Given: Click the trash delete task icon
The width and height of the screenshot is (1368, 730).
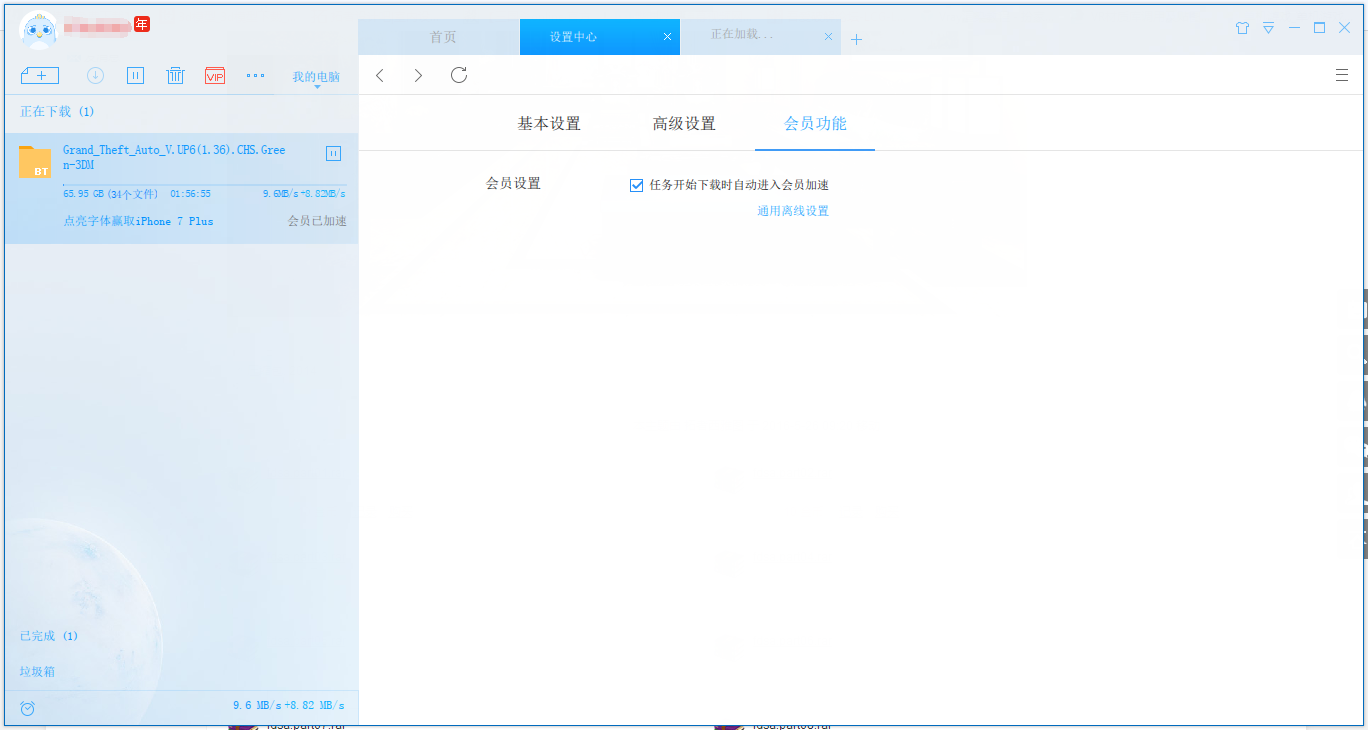Looking at the screenshot, I should click(x=175, y=75).
